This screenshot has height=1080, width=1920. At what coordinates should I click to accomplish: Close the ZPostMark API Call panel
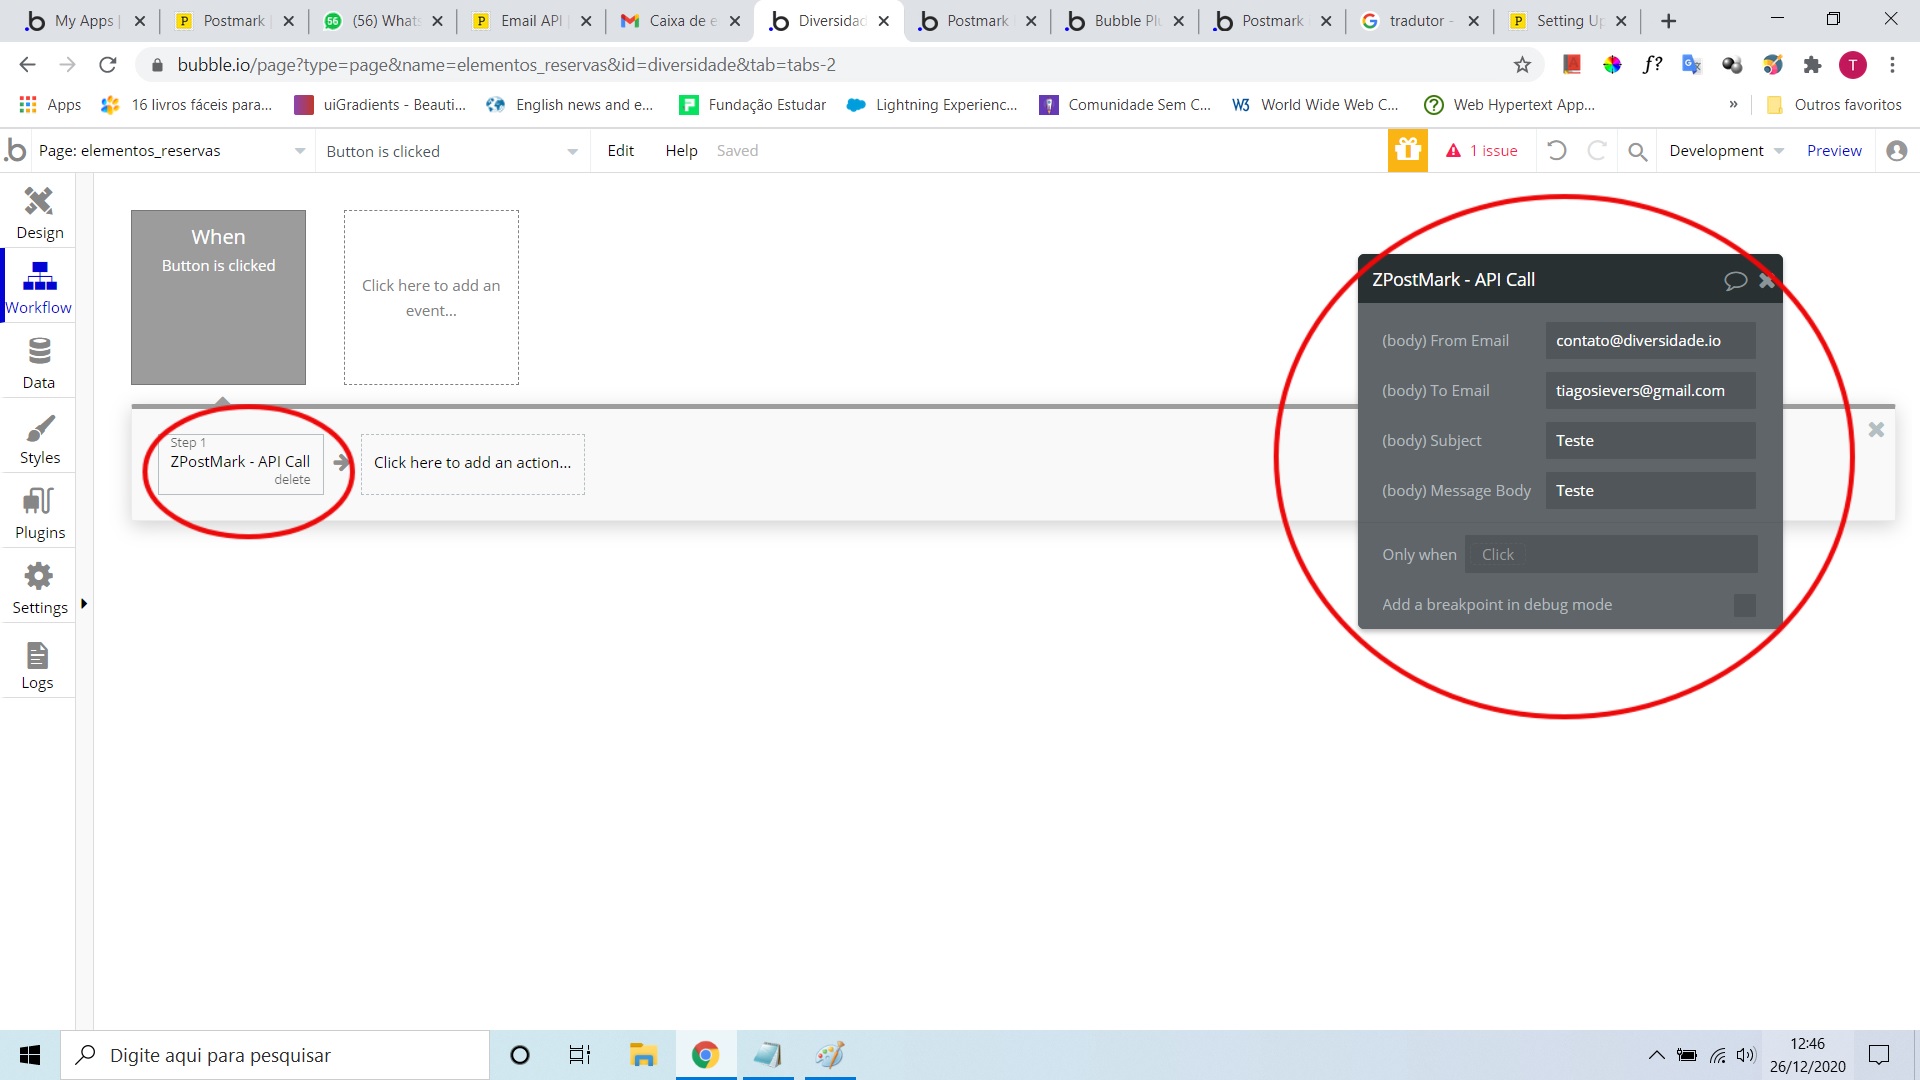point(1766,281)
